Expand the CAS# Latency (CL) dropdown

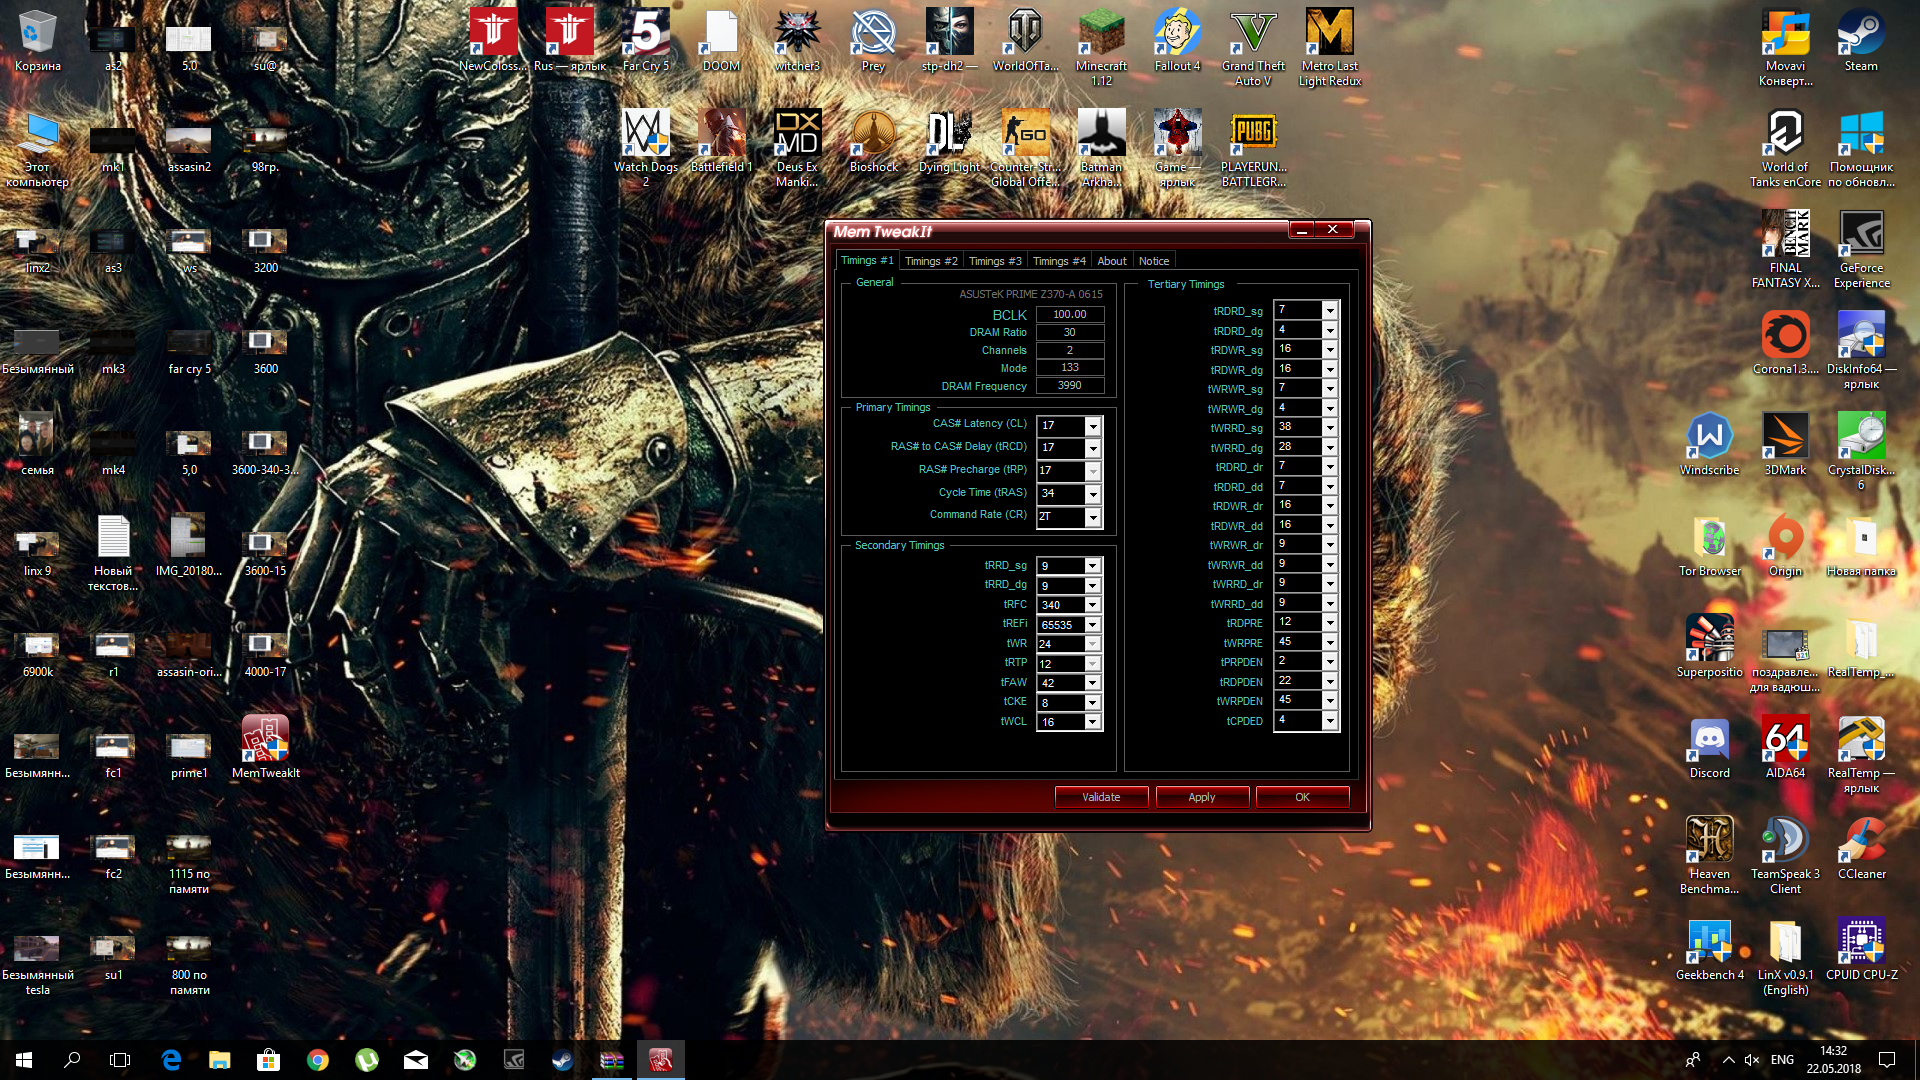pos(1093,426)
